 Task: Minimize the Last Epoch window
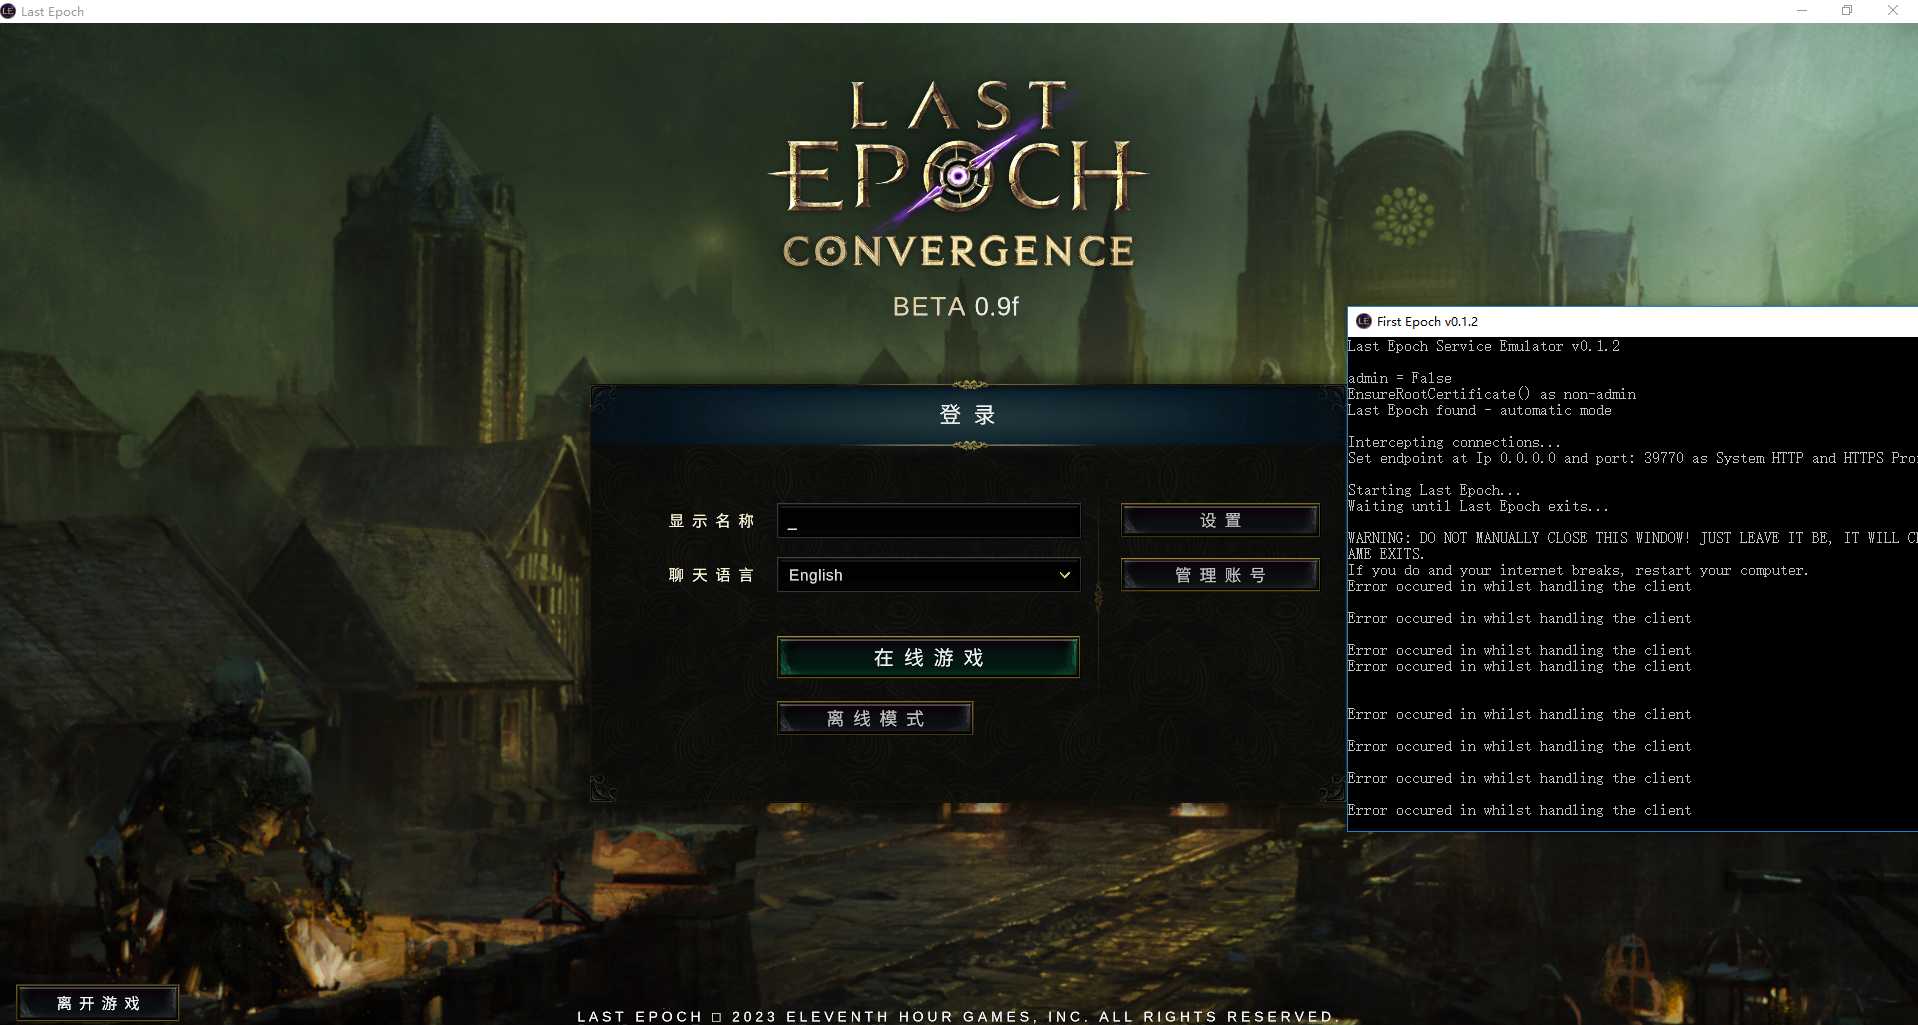tap(1801, 11)
